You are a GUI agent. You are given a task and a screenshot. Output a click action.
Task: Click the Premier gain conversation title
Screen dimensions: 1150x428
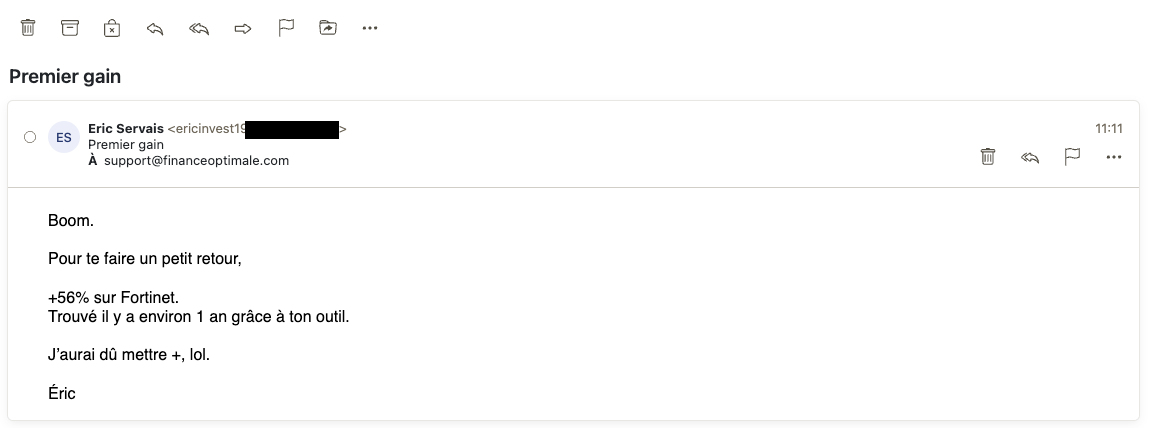[65, 76]
